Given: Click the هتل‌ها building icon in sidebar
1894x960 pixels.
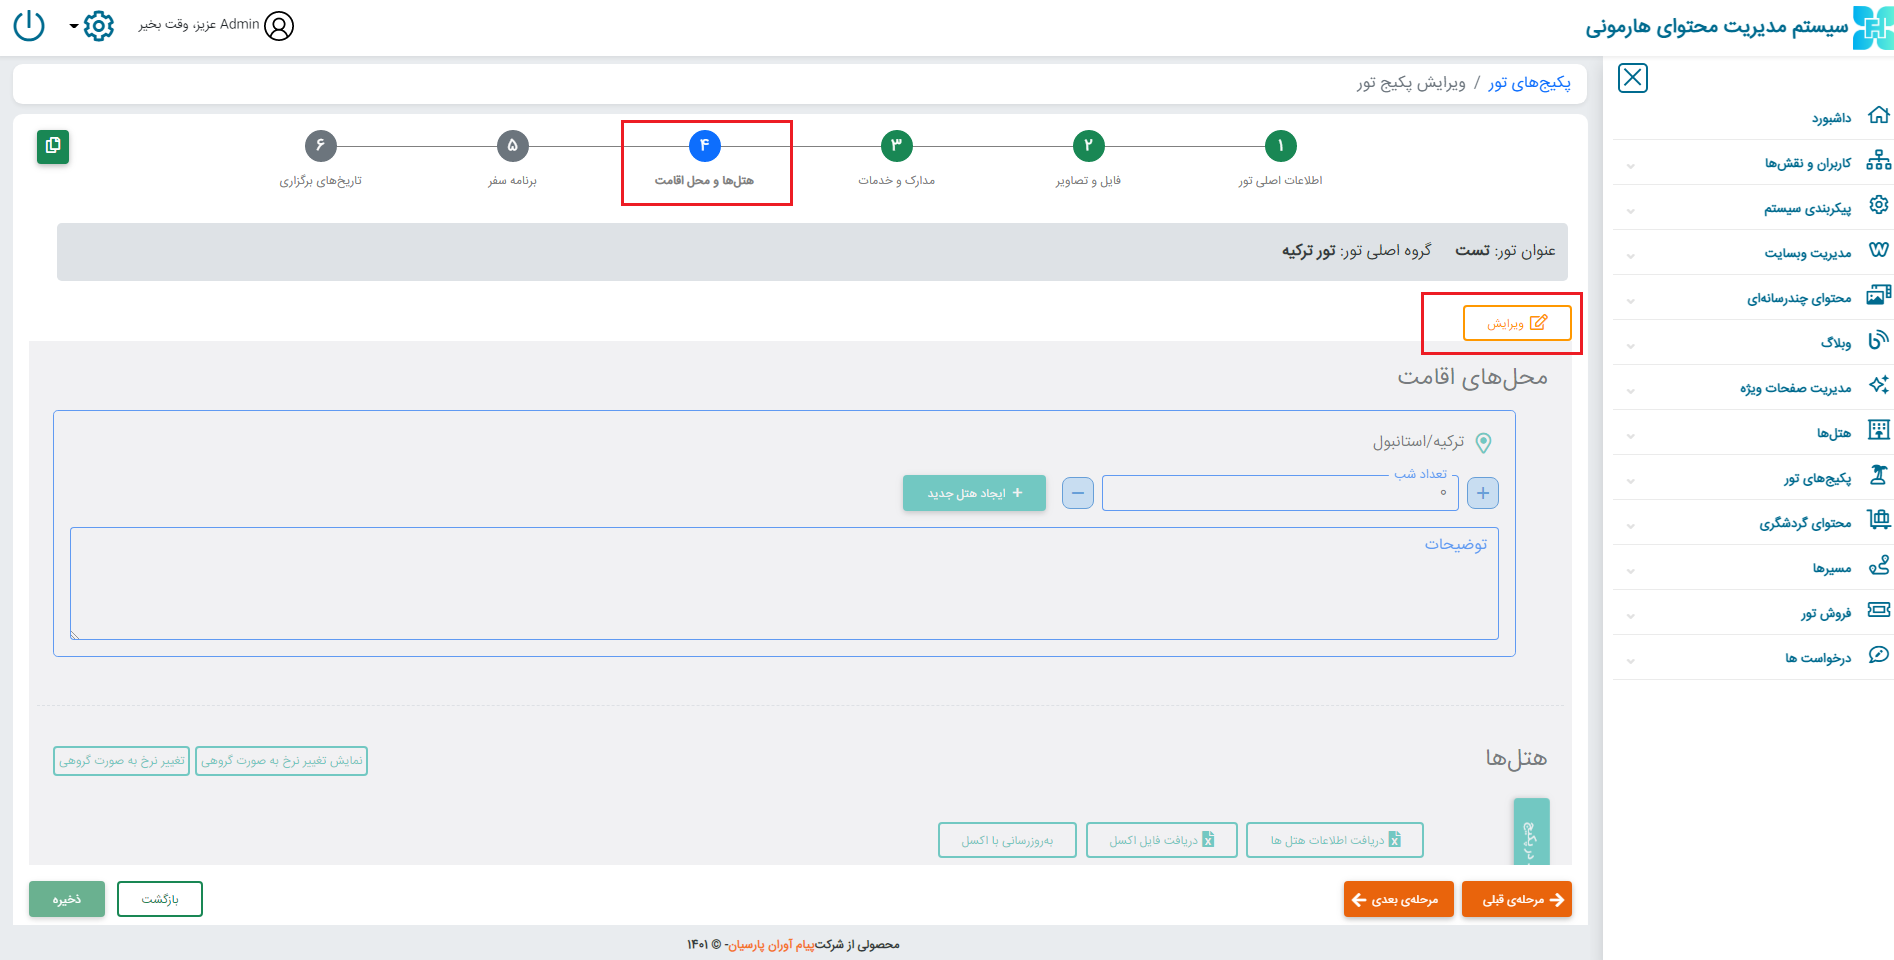Looking at the screenshot, I should point(1878,431).
